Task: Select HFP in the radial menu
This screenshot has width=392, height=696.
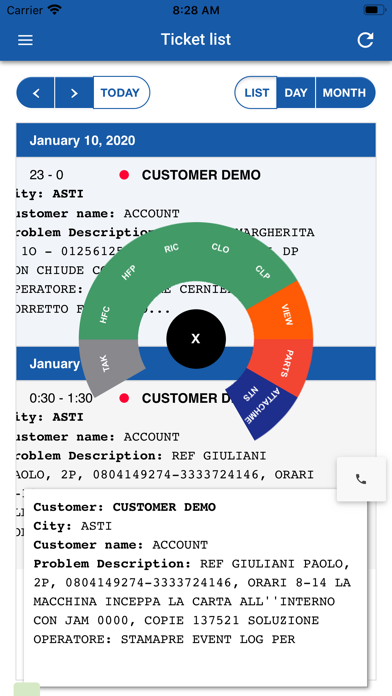Action: (129, 272)
